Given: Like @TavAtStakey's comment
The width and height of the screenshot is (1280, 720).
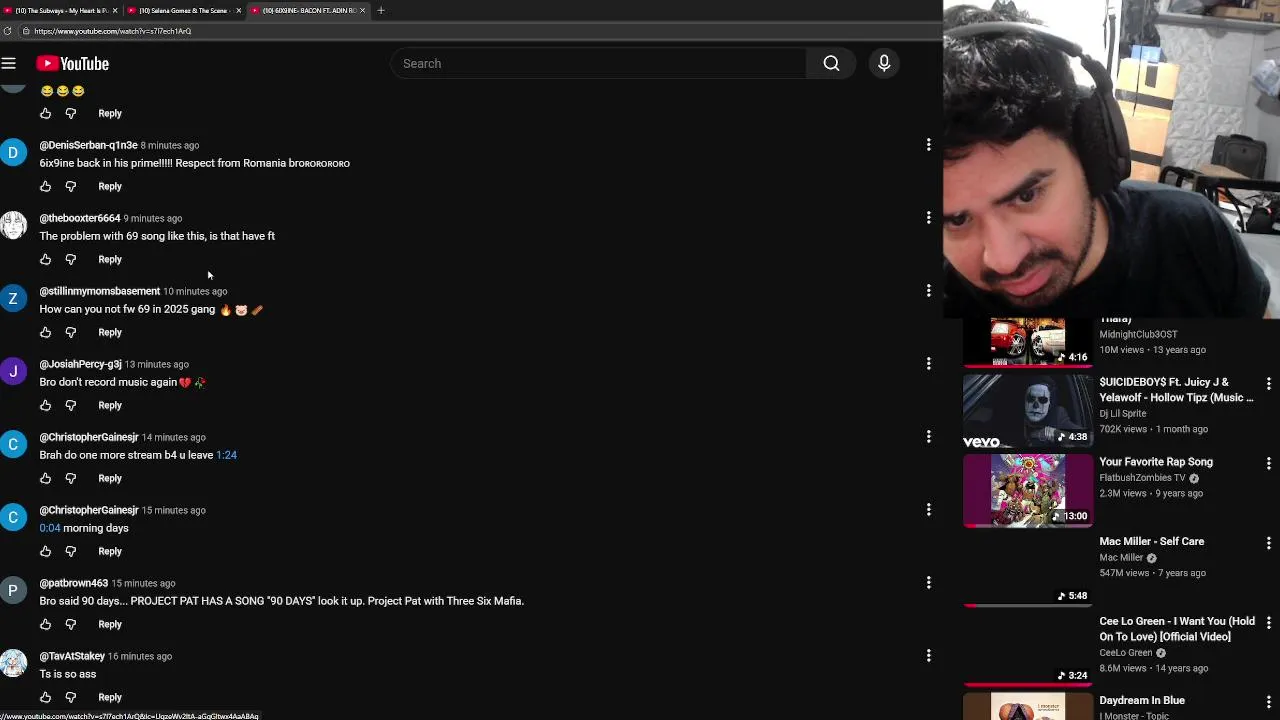Looking at the screenshot, I should coord(45,697).
